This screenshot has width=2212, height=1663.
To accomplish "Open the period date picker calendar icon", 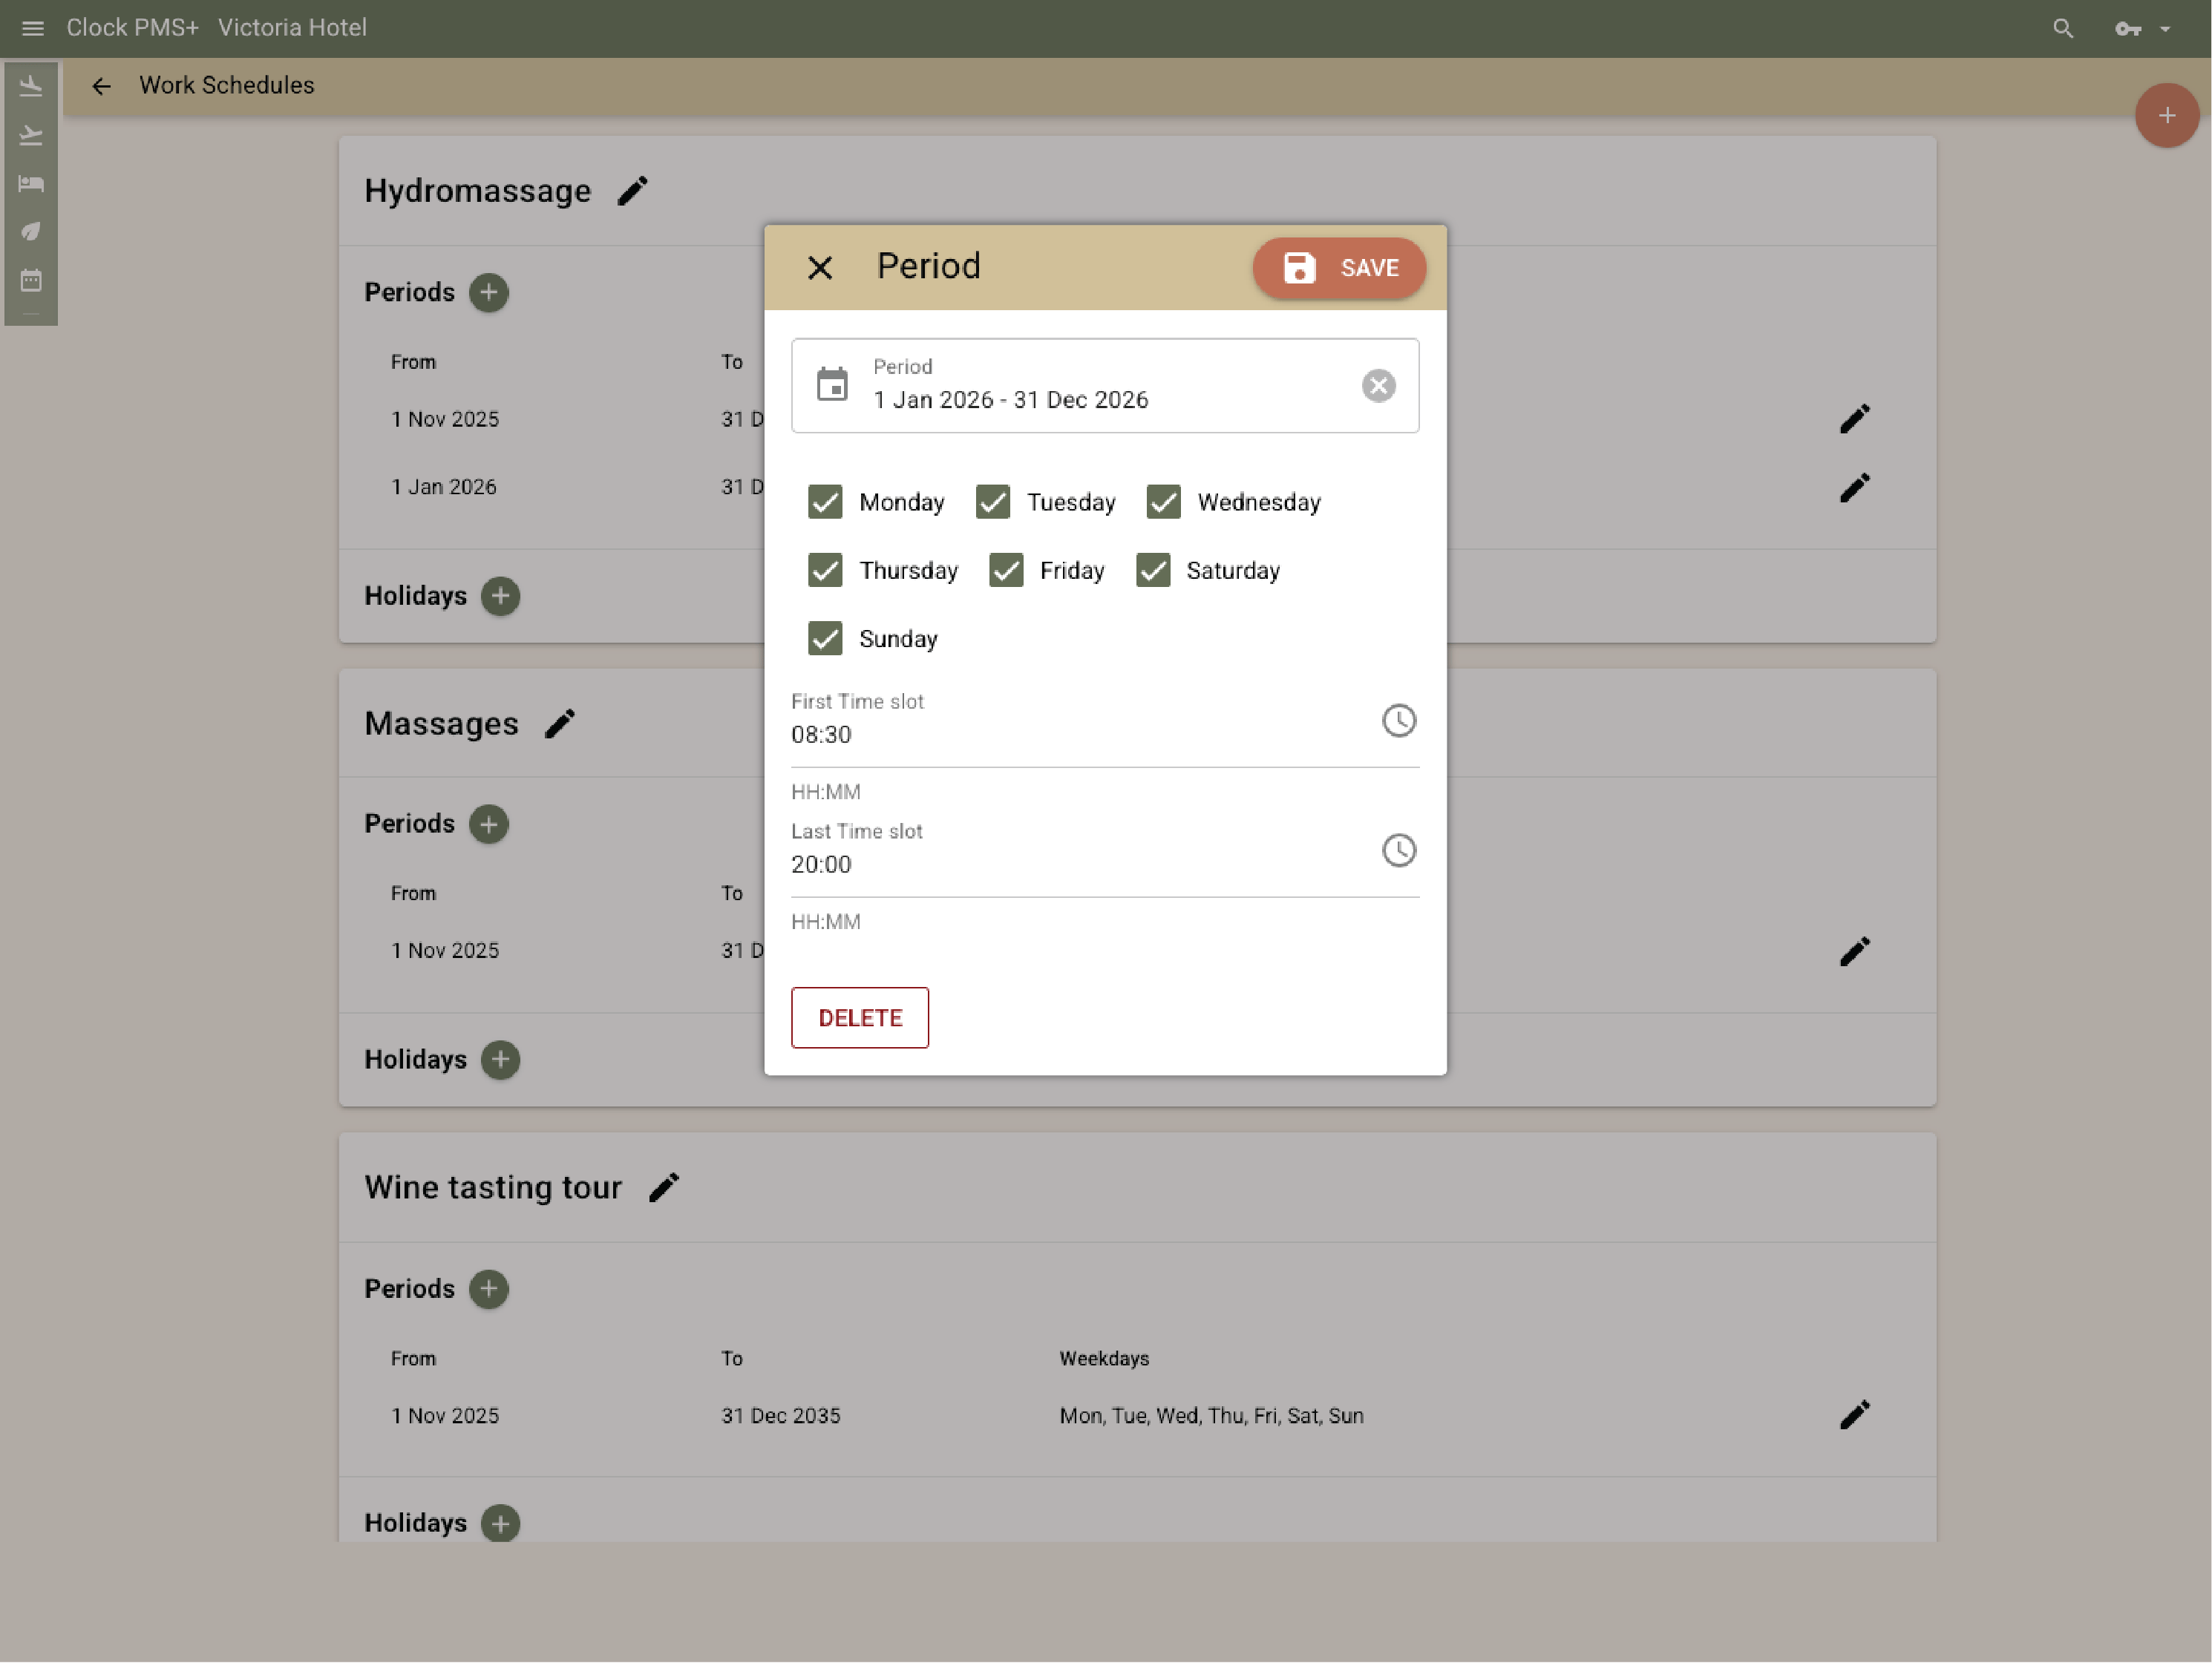I will (x=834, y=385).
